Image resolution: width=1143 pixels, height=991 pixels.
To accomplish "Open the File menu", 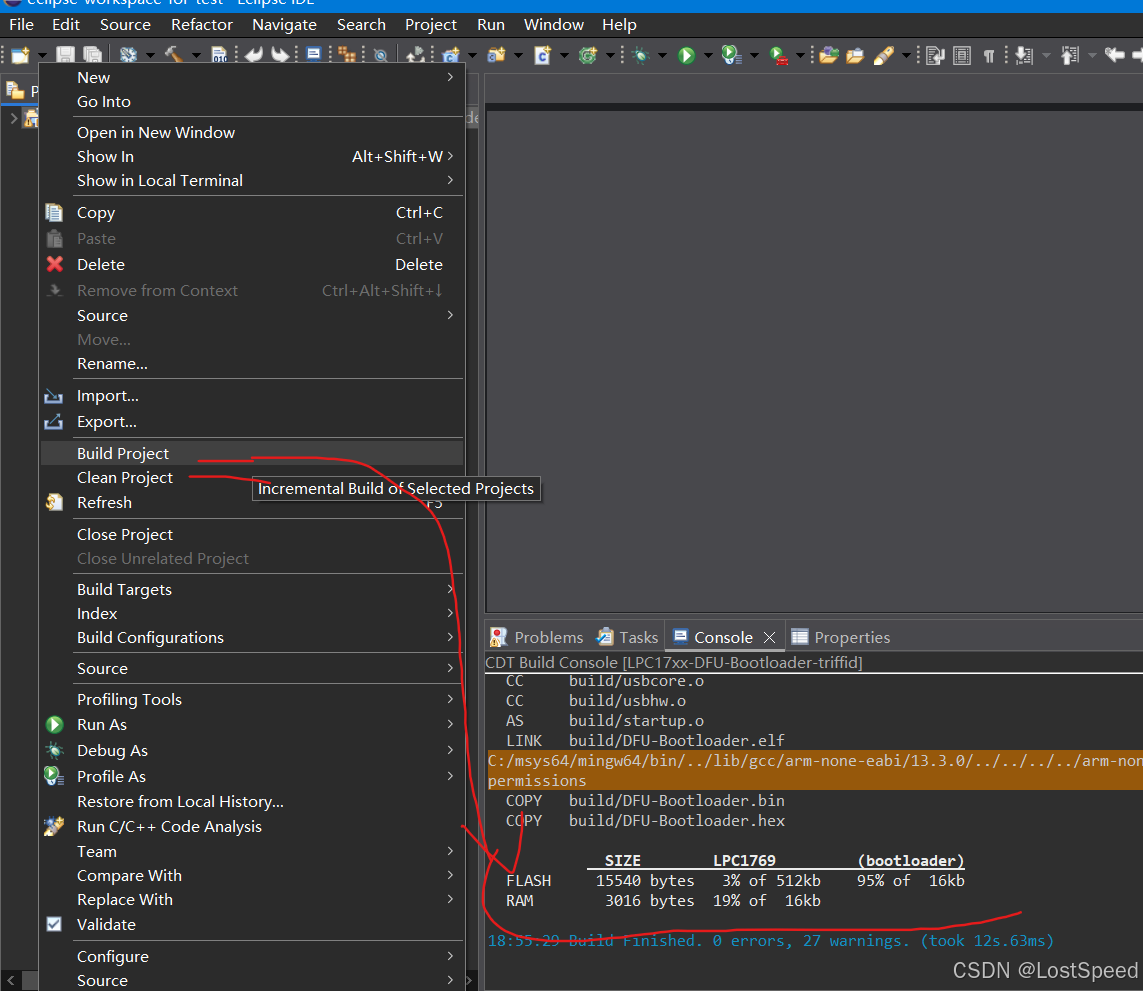I will click(x=21, y=25).
